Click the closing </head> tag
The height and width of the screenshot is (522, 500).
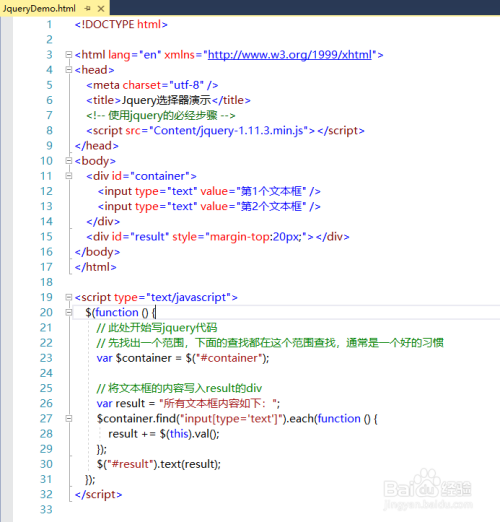(x=97, y=146)
